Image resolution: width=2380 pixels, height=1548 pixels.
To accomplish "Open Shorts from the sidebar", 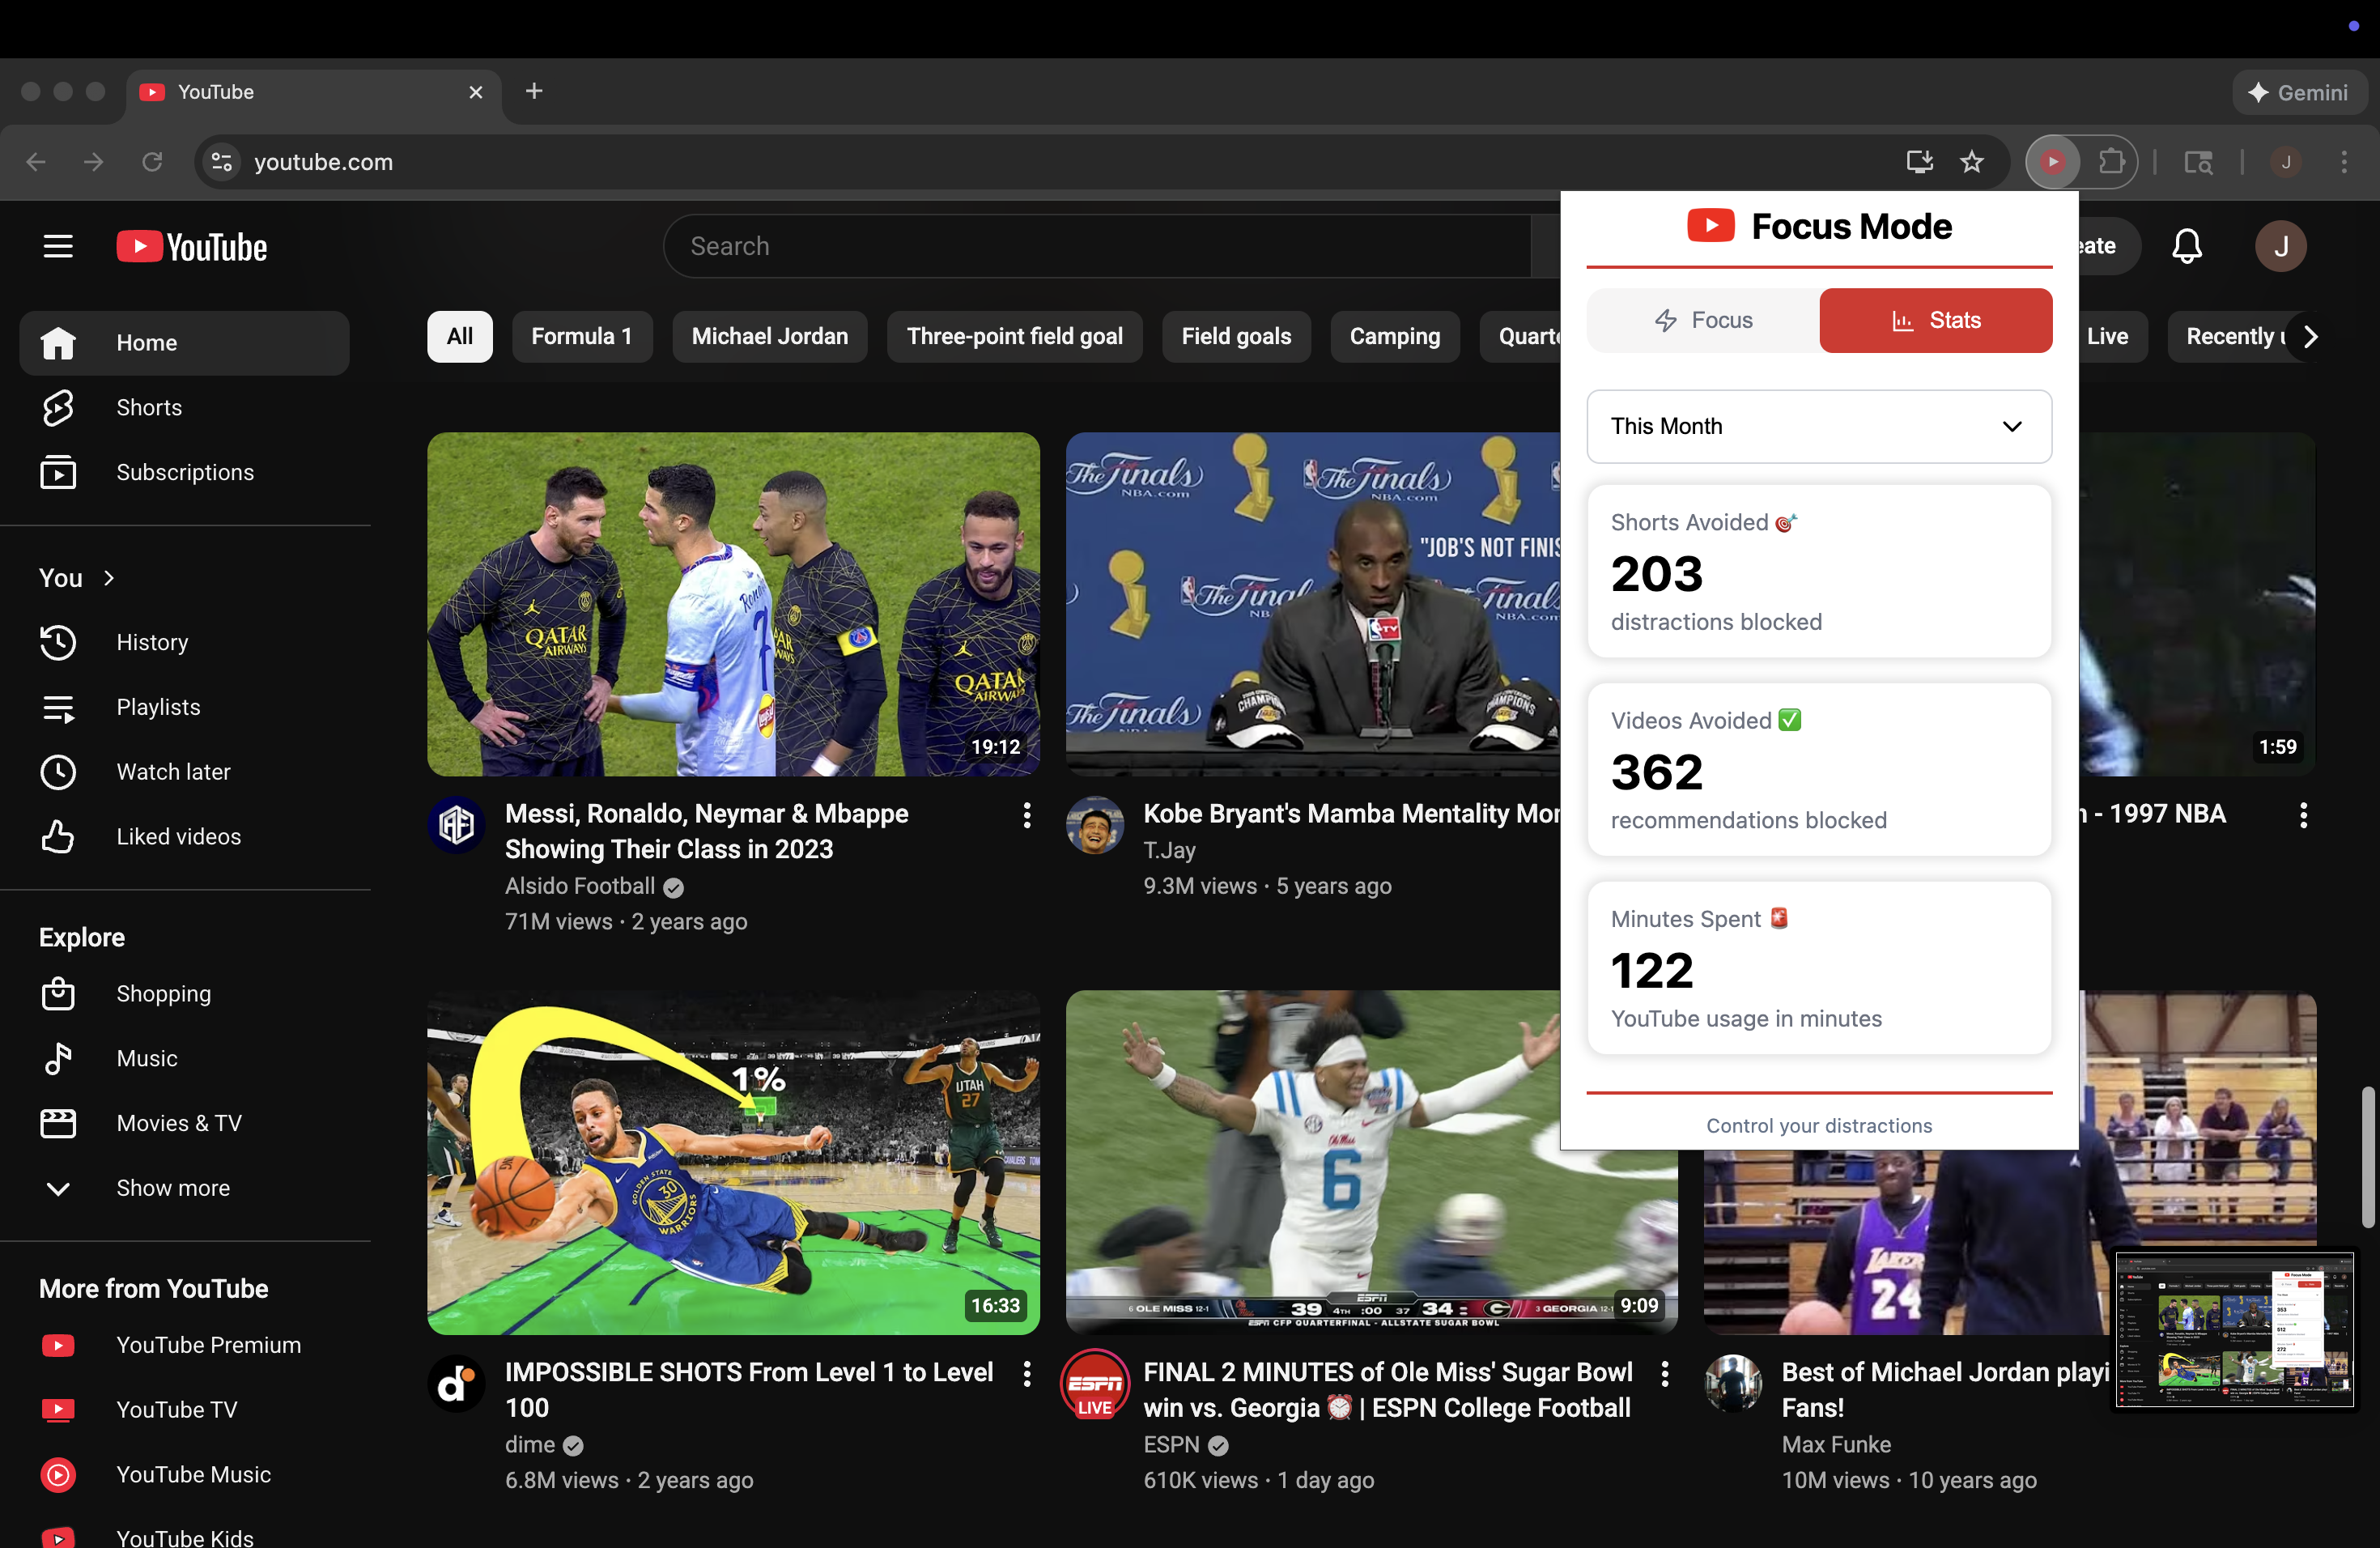I will click(x=148, y=407).
